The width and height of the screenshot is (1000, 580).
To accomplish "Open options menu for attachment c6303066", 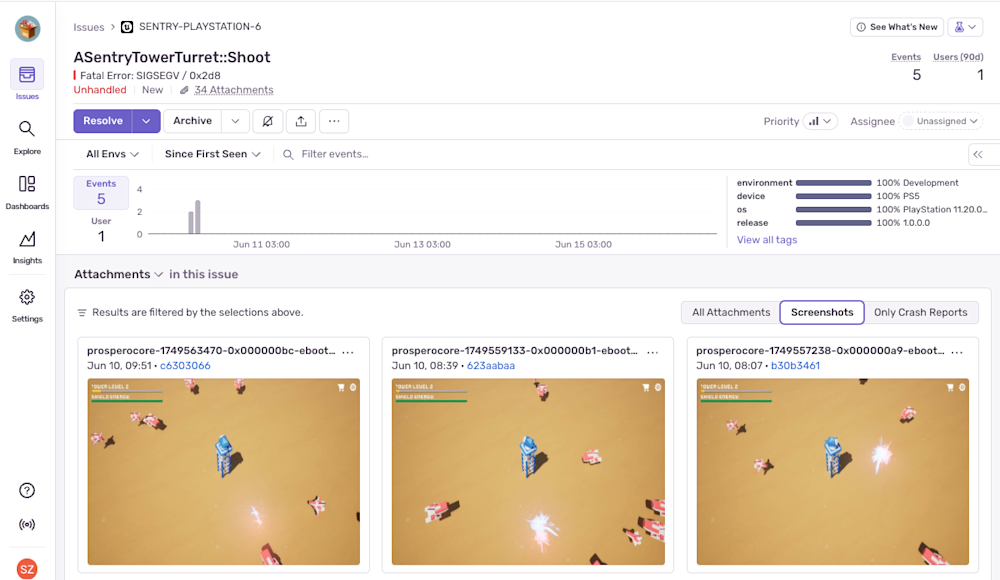I will coord(348,352).
